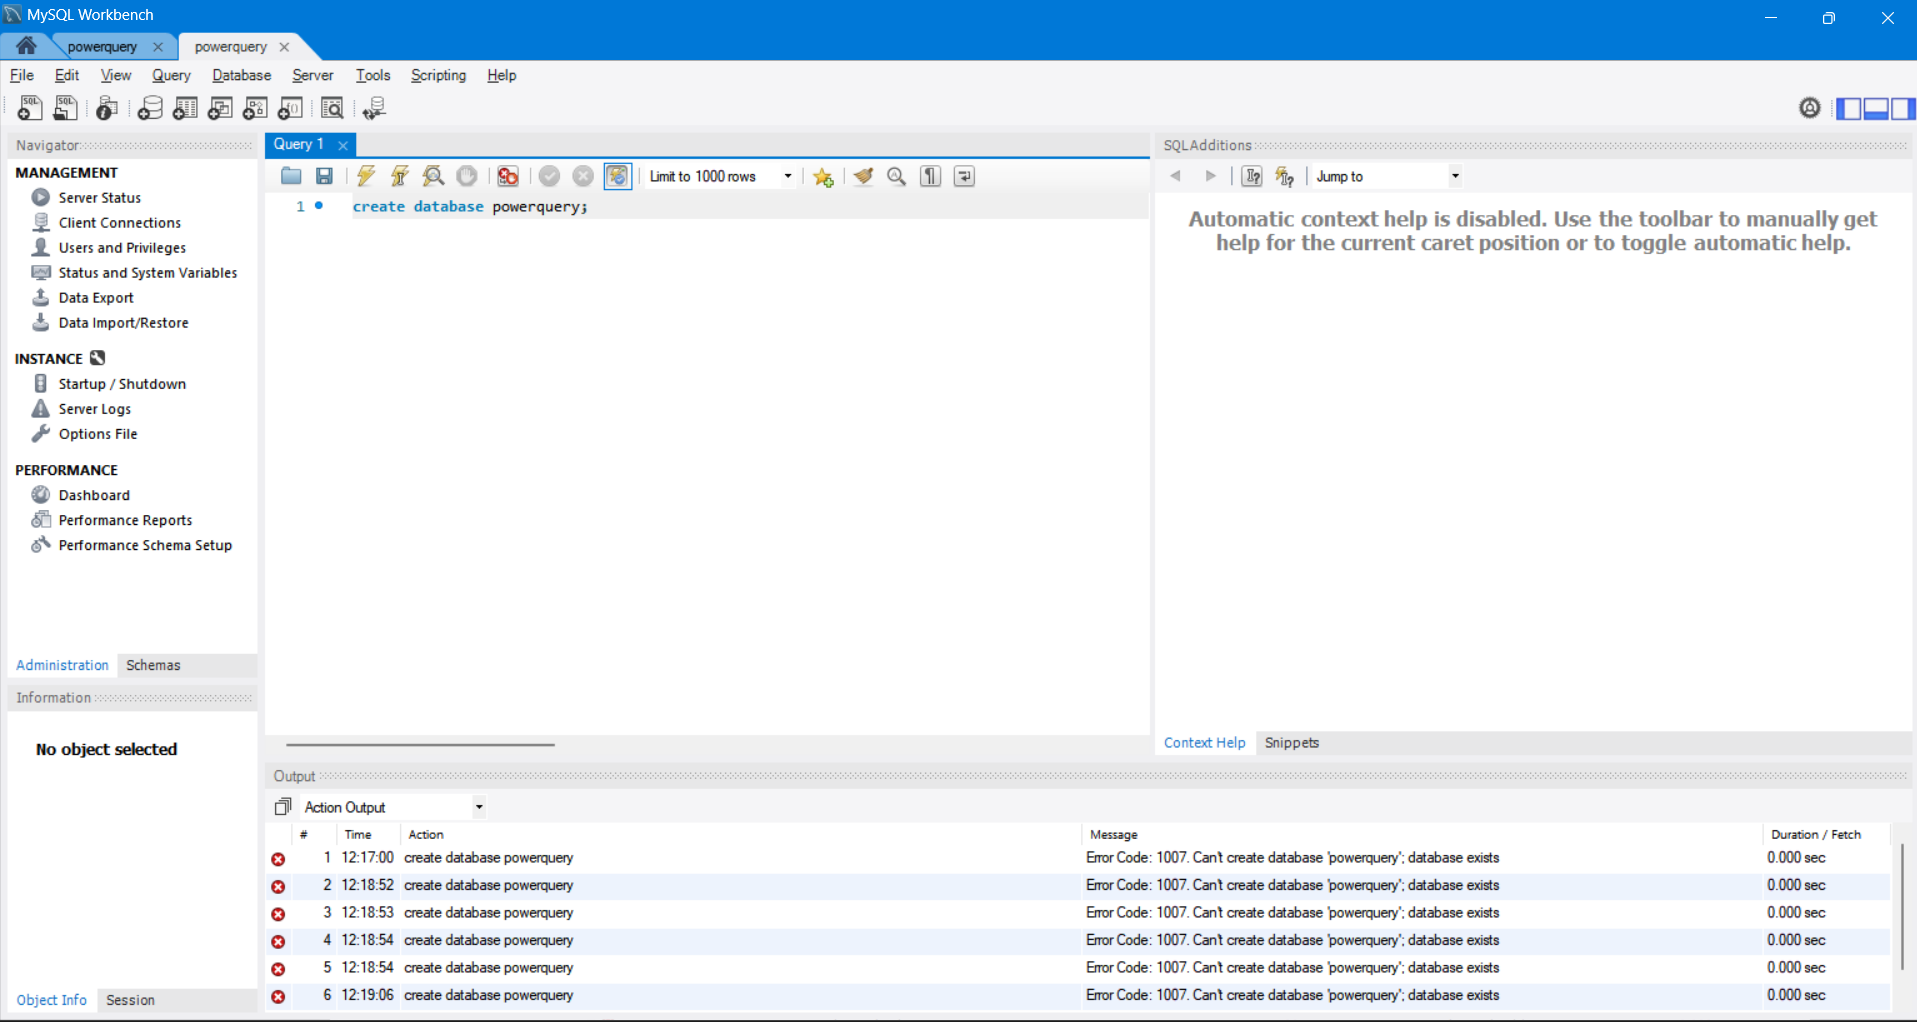Toggle display of invisible characters
Screen dimensions: 1917x1022
pos(931,176)
